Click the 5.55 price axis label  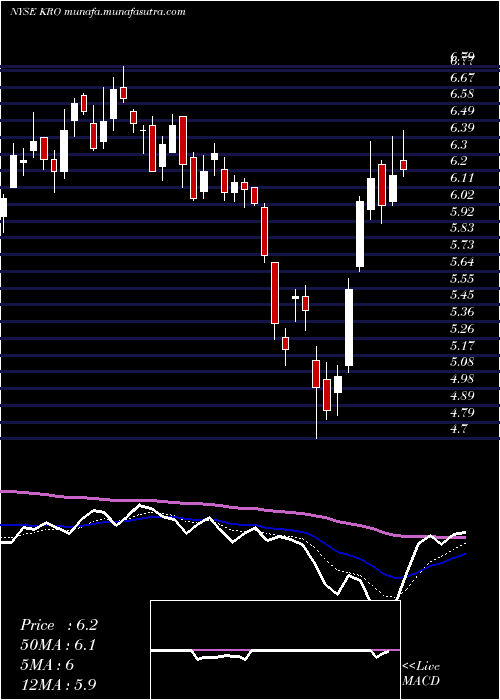pos(462,279)
